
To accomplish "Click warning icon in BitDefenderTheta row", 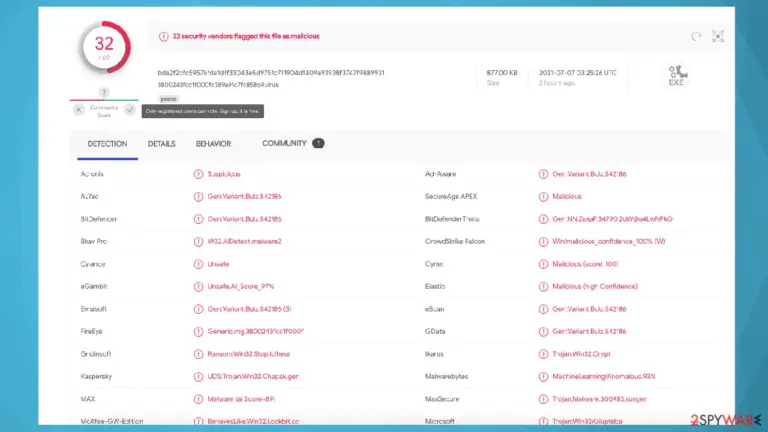I will coord(543,219).
